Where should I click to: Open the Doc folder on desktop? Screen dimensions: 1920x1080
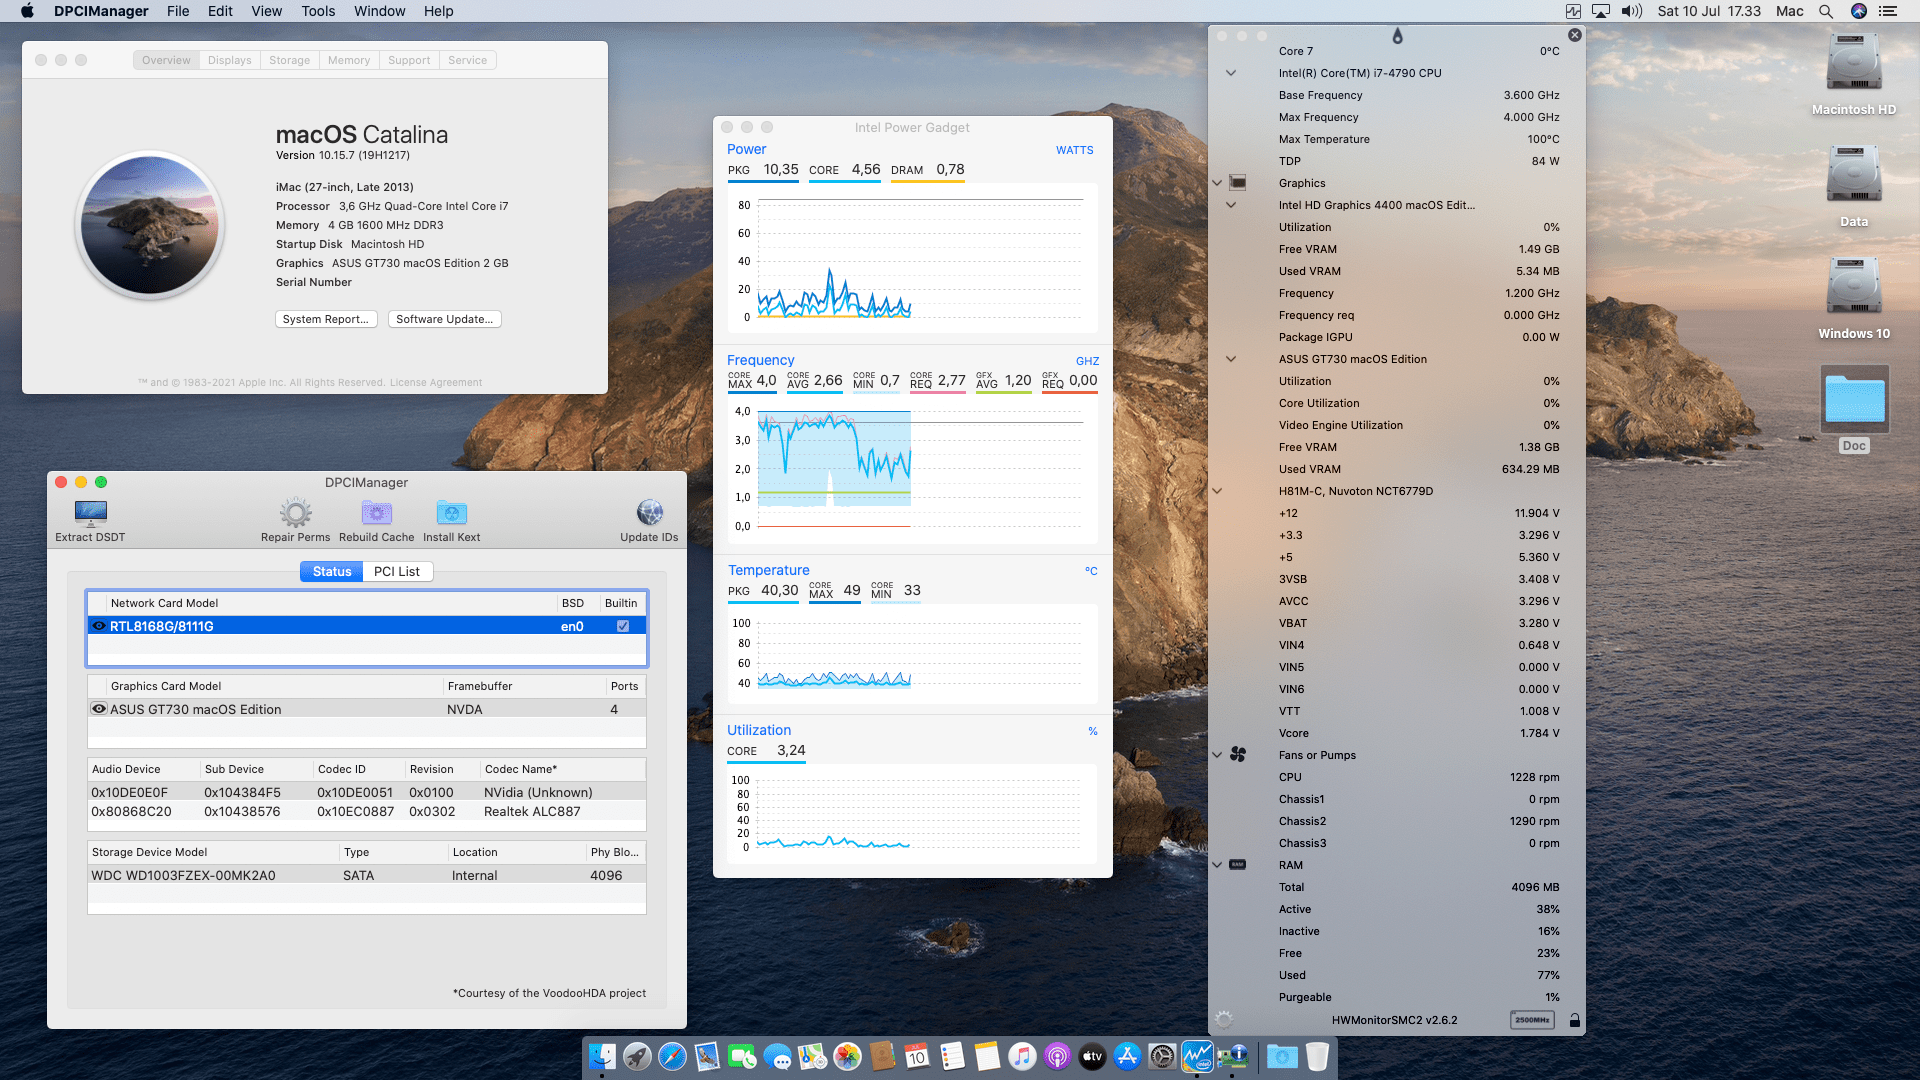(1854, 399)
